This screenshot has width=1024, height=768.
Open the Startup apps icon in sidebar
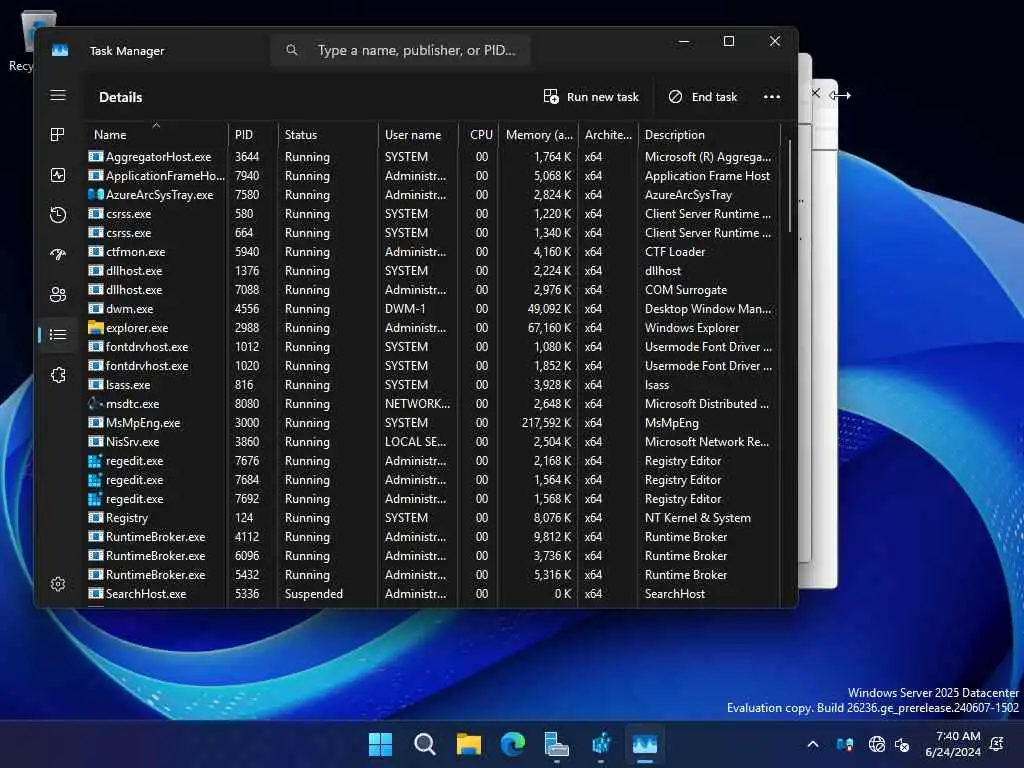click(x=58, y=255)
